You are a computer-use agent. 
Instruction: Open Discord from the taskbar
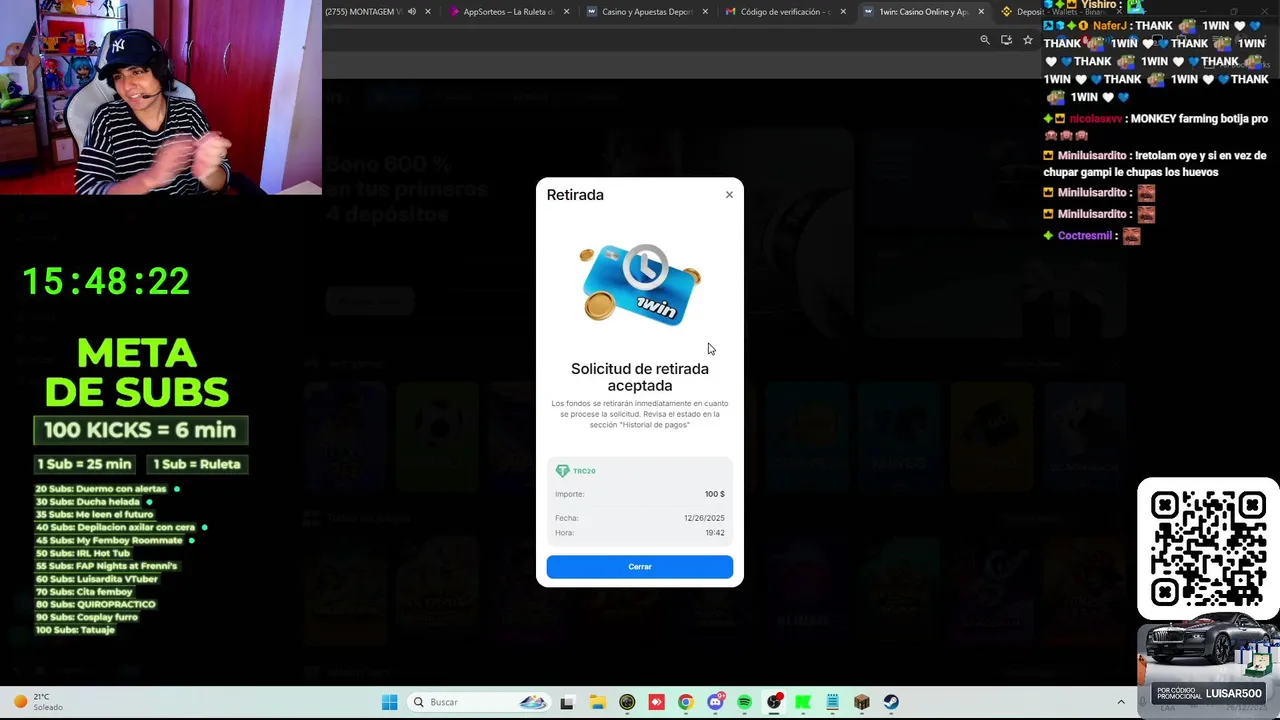tap(715, 702)
